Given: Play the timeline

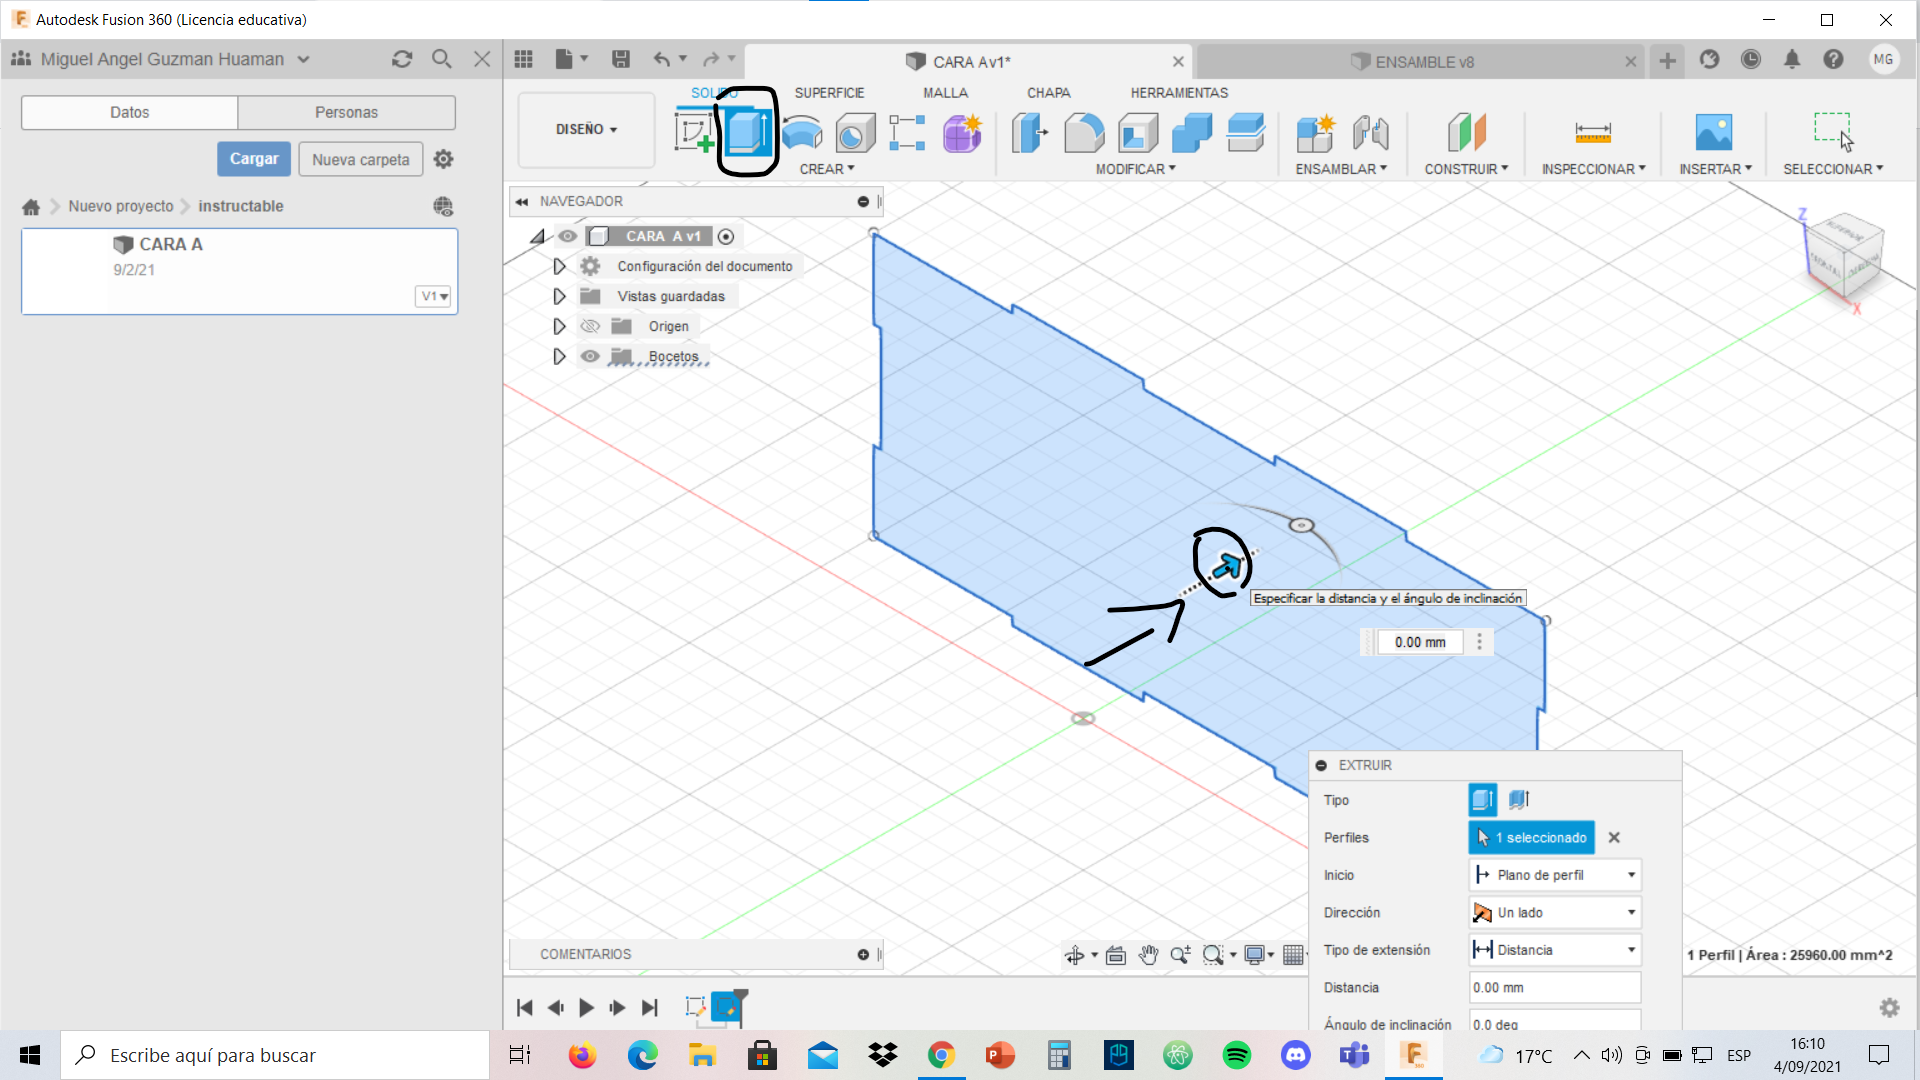Looking at the screenshot, I should coord(586,1008).
